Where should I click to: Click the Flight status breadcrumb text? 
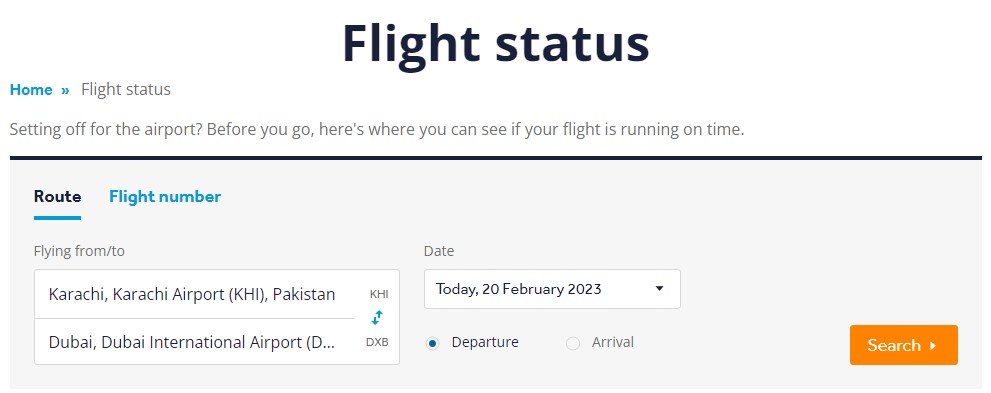click(x=126, y=90)
